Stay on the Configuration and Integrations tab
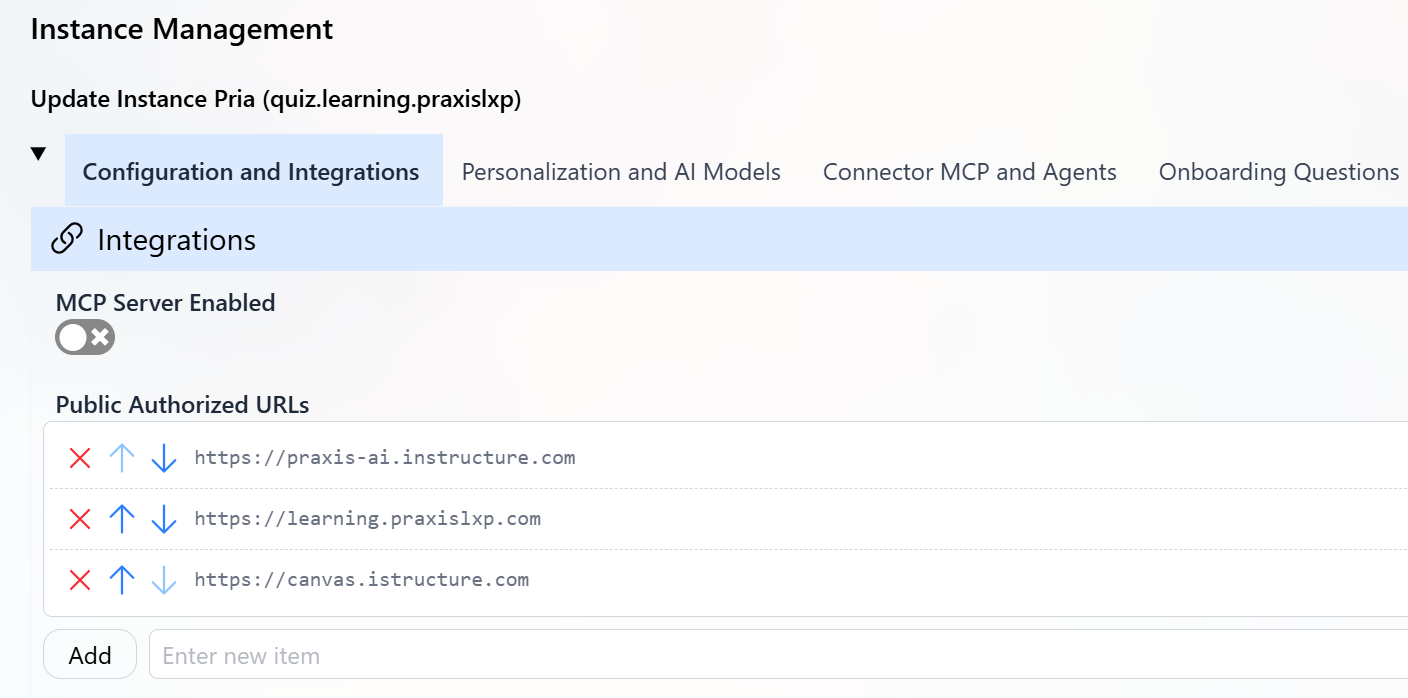Viewport: 1408px width, 698px height. coord(252,171)
